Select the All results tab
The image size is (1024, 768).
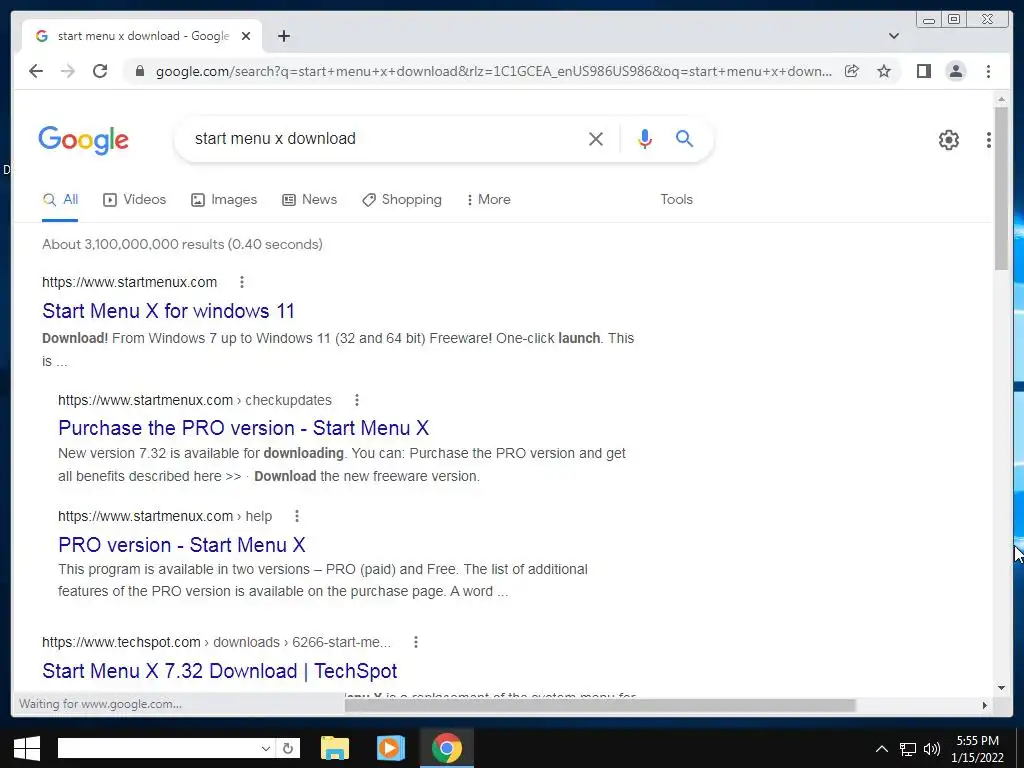pyautogui.click(x=60, y=200)
